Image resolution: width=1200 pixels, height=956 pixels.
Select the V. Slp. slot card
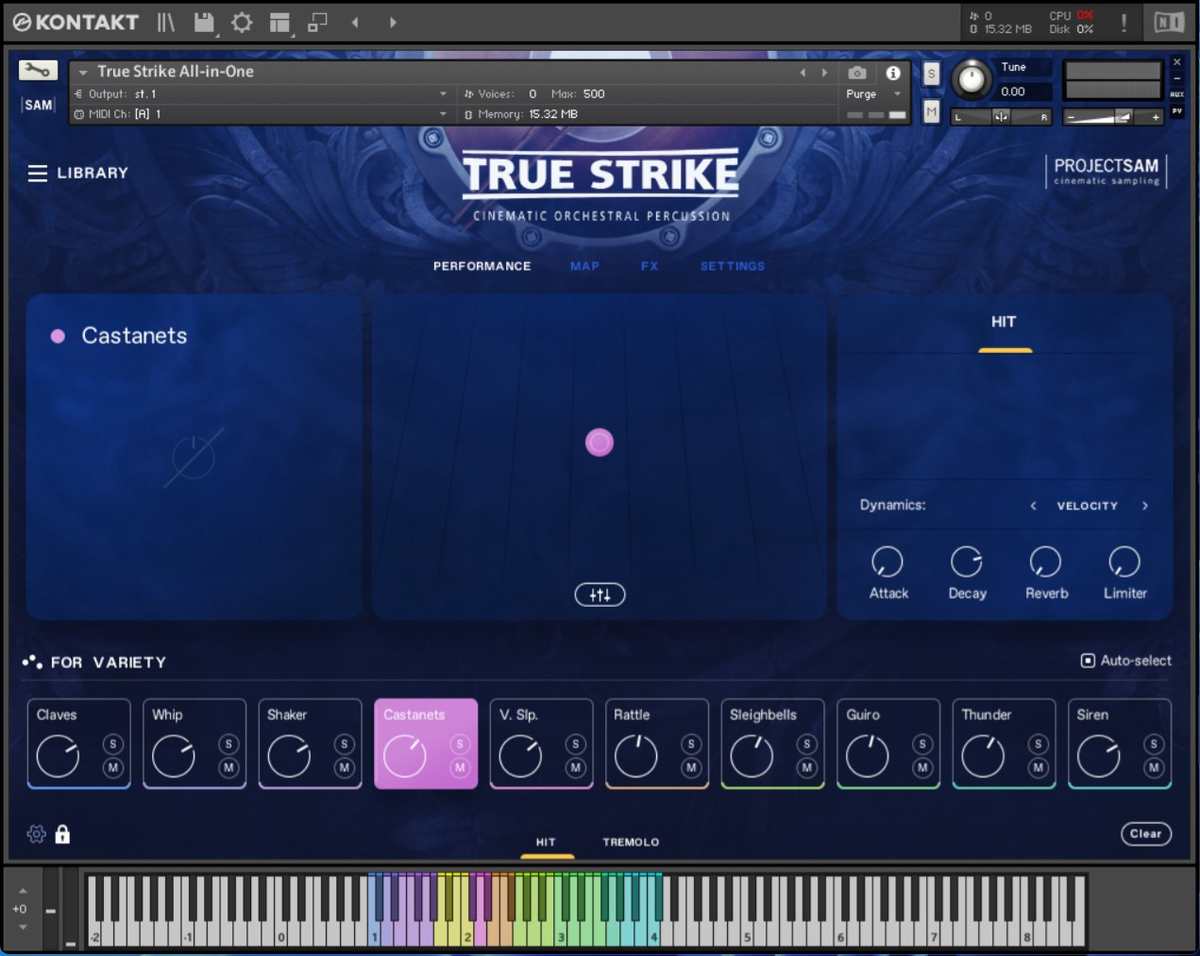click(x=542, y=744)
